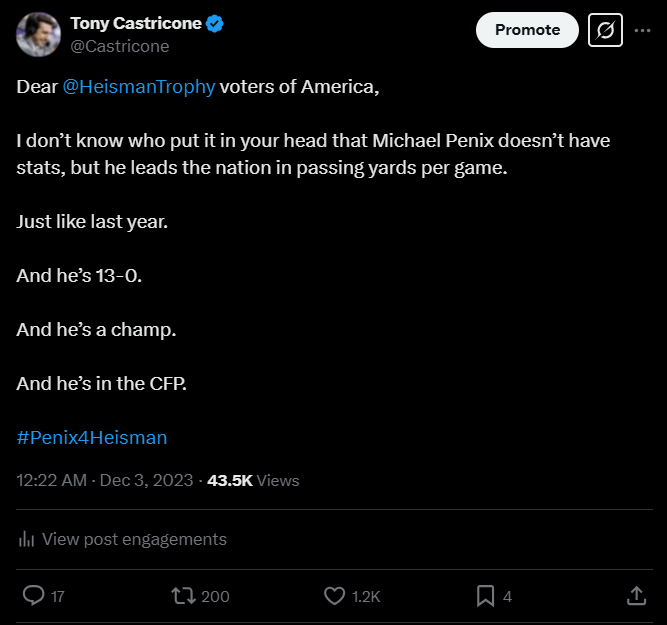Screen dimensions: 667x625
Task: Bookmark this post
Action: (x=485, y=596)
